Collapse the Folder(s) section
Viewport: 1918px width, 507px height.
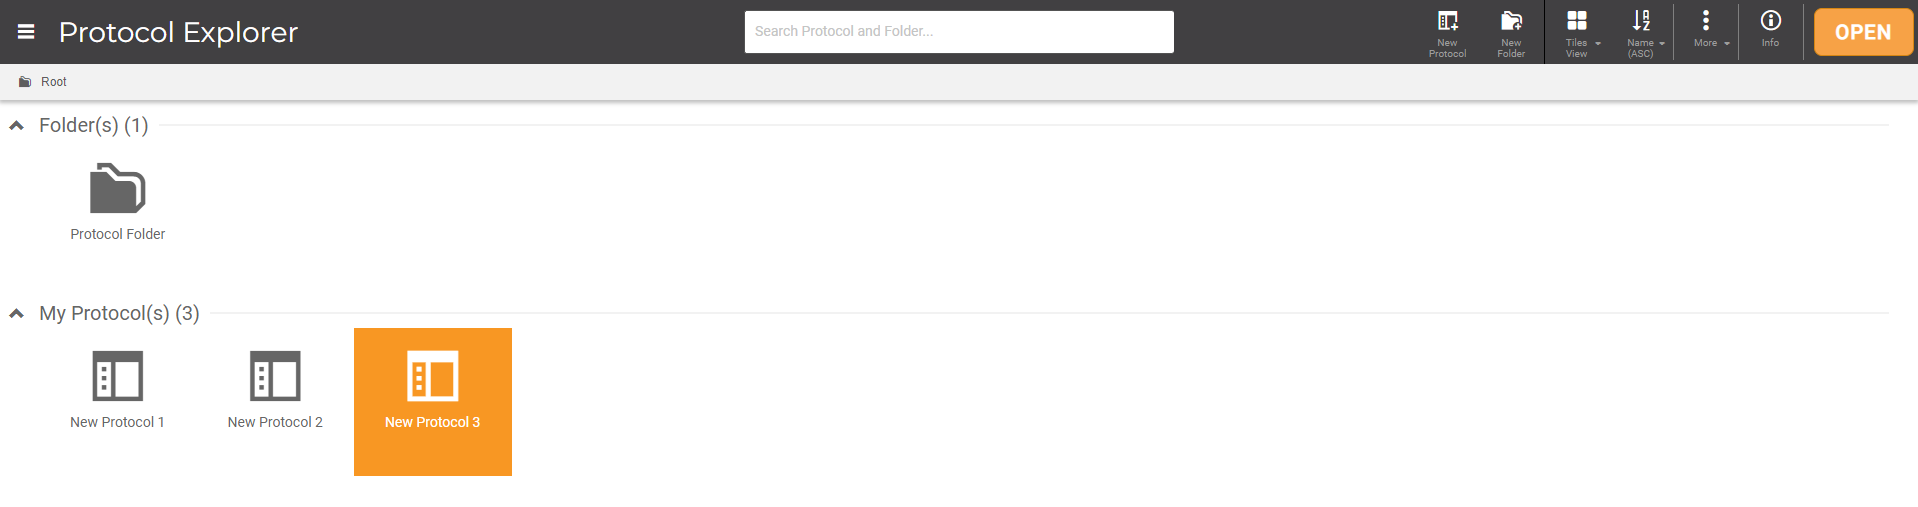click(x=16, y=126)
